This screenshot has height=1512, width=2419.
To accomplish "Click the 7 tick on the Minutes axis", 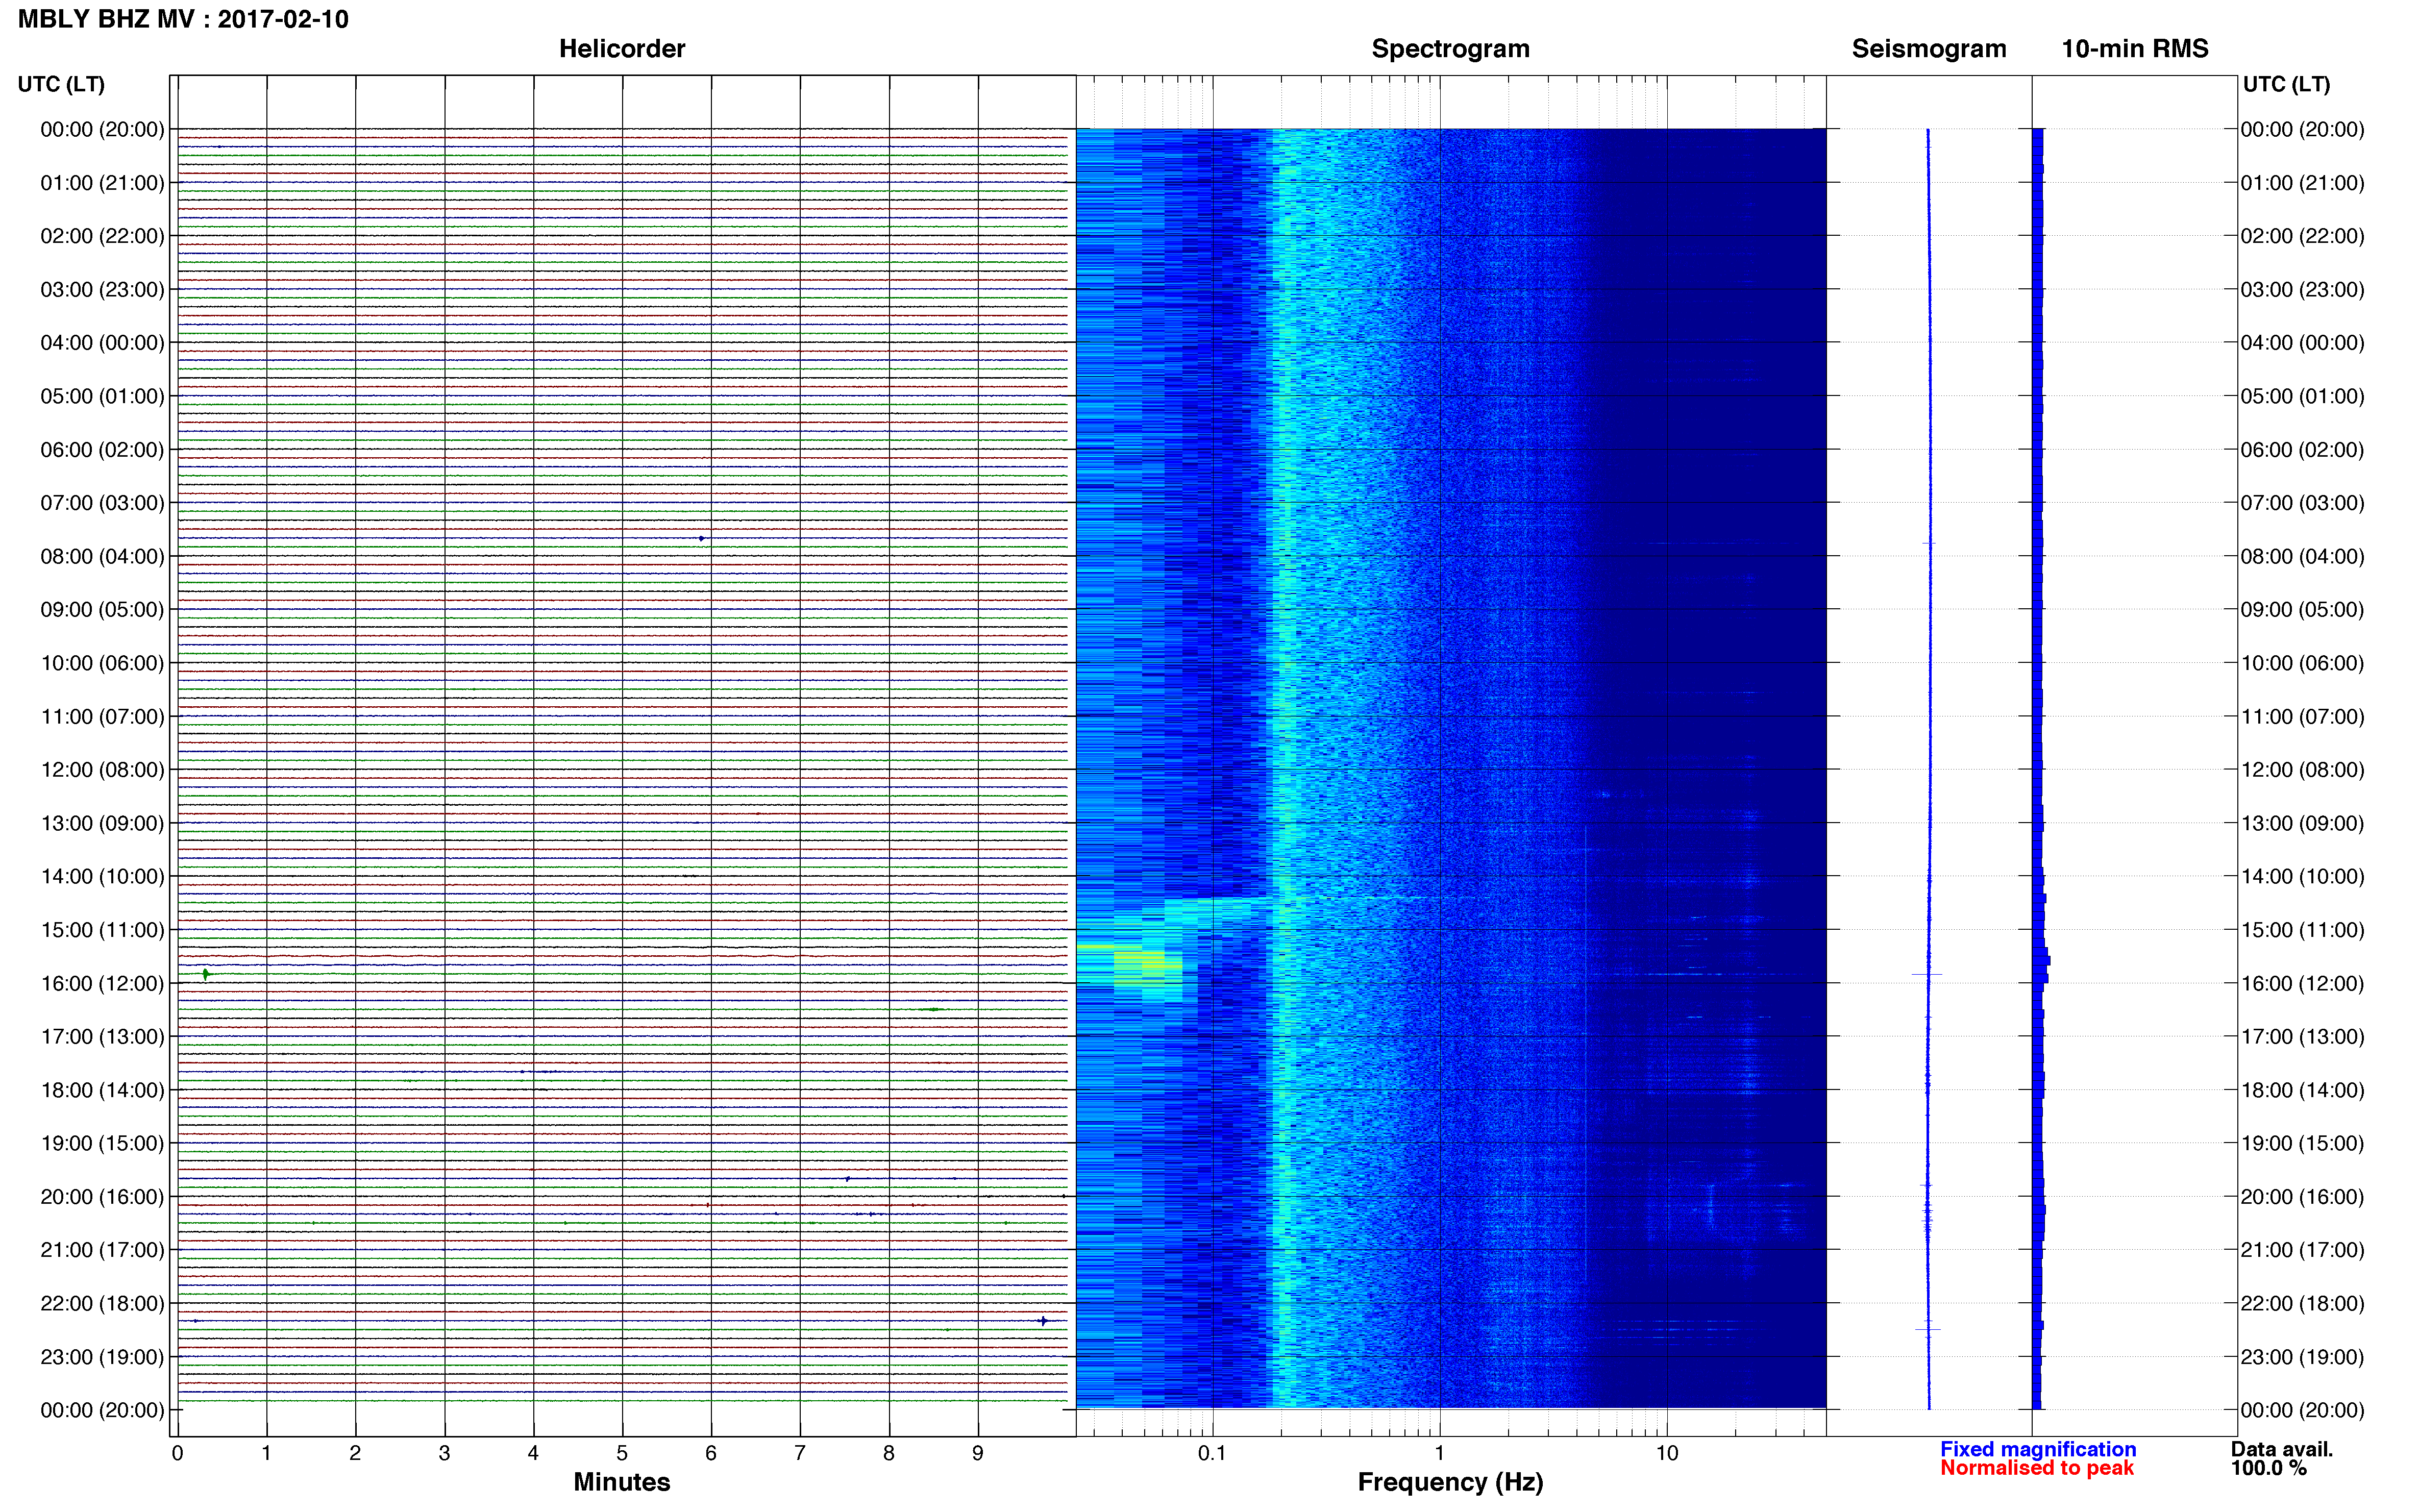I will click(800, 1454).
